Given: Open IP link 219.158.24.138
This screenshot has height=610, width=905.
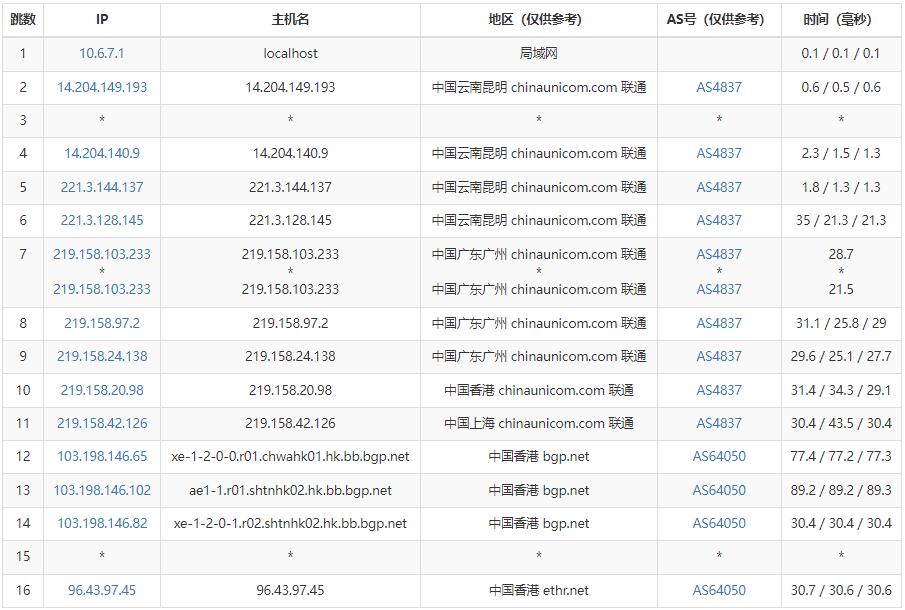Looking at the screenshot, I should (x=102, y=356).
